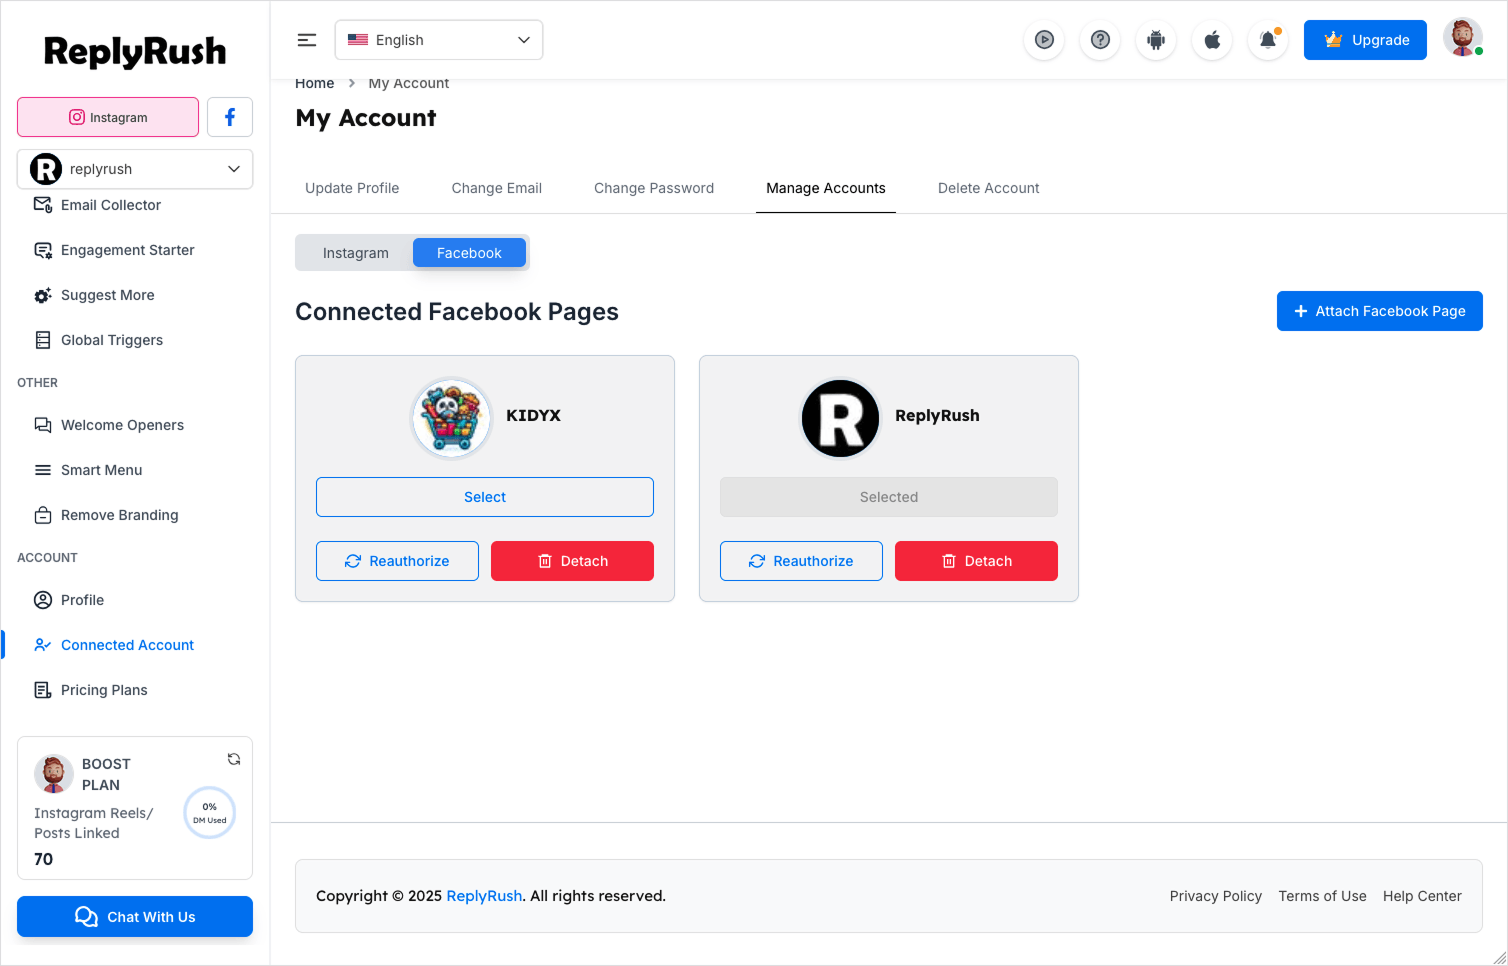Open ReplyRush link in footer copyright
Screen dimensions: 1508x966
coord(484,896)
